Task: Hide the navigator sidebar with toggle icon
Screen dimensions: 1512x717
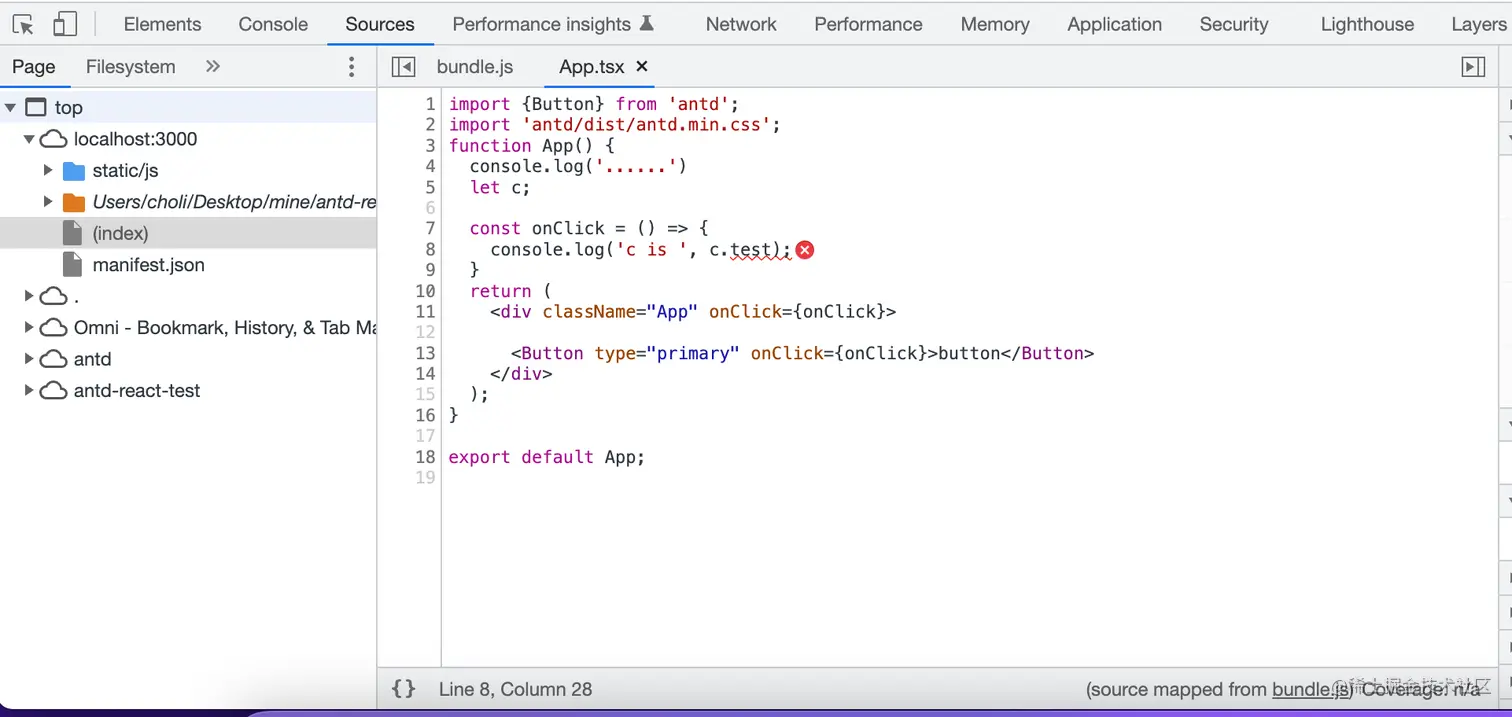Action: pos(403,67)
